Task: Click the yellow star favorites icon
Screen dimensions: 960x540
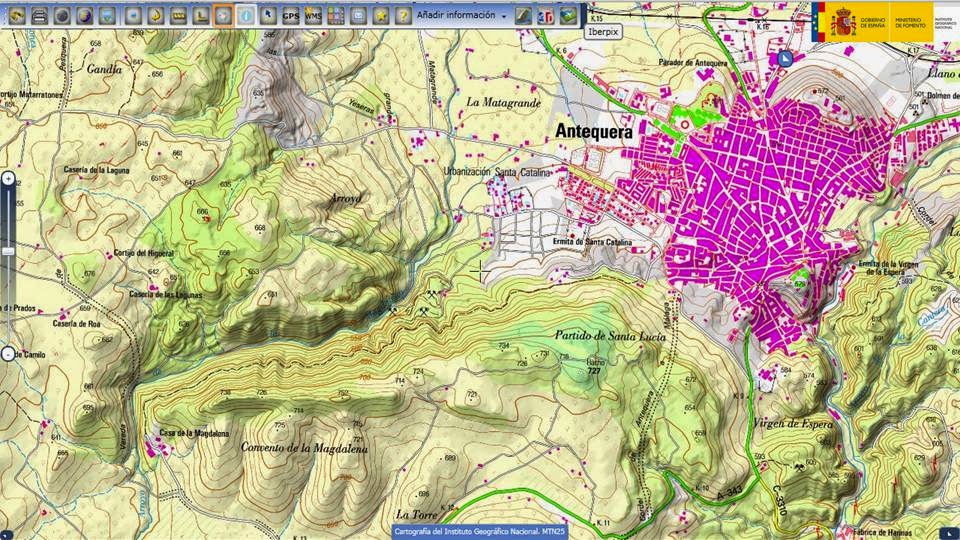Action: [x=381, y=16]
